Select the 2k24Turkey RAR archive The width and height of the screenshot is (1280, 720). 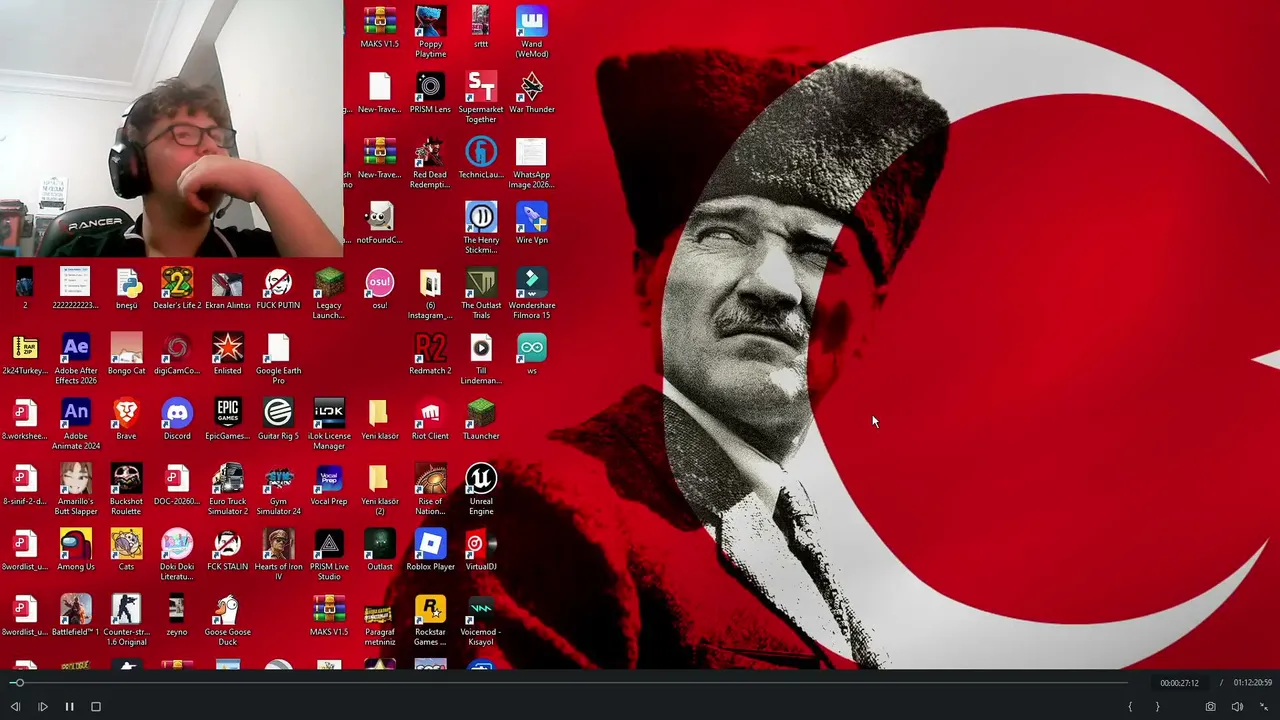pos(25,354)
